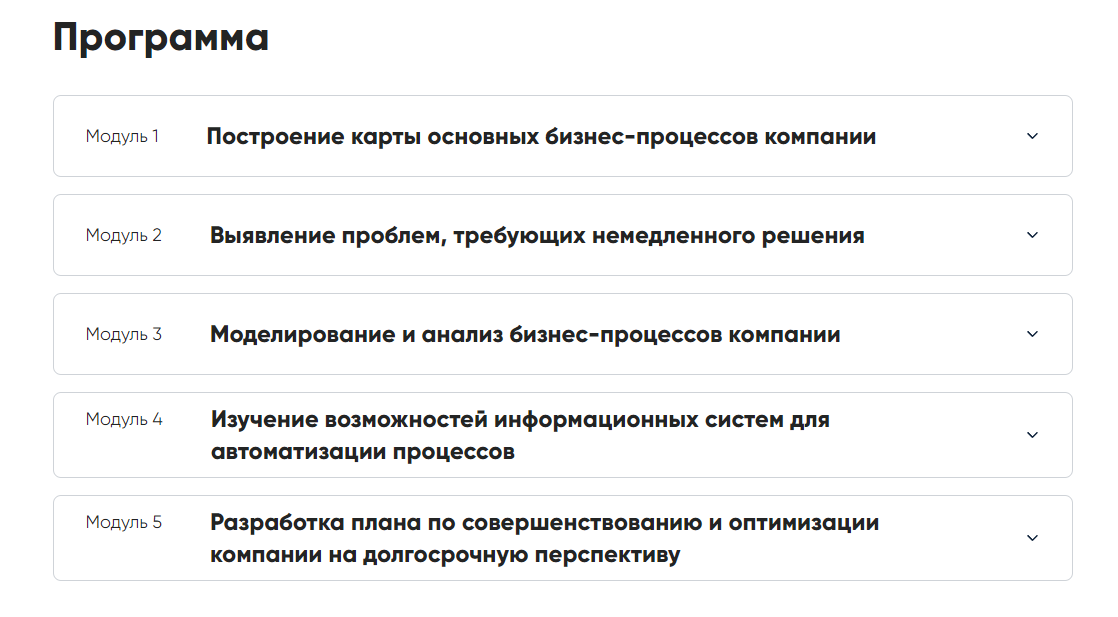Click the line 'компании на долгосрочную перспективу'
Image resolution: width=1118 pixels, height=617 pixels.
pyautogui.click(x=445, y=554)
